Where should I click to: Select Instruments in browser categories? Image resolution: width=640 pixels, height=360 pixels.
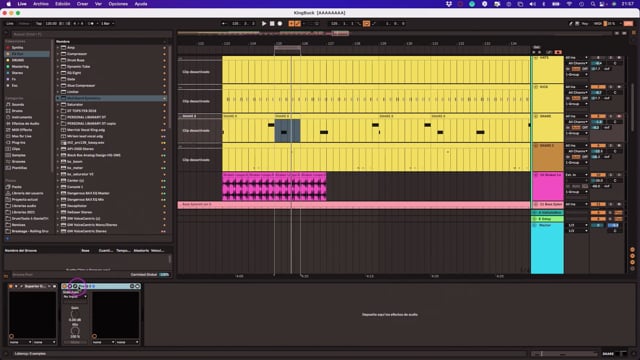click(22, 117)
